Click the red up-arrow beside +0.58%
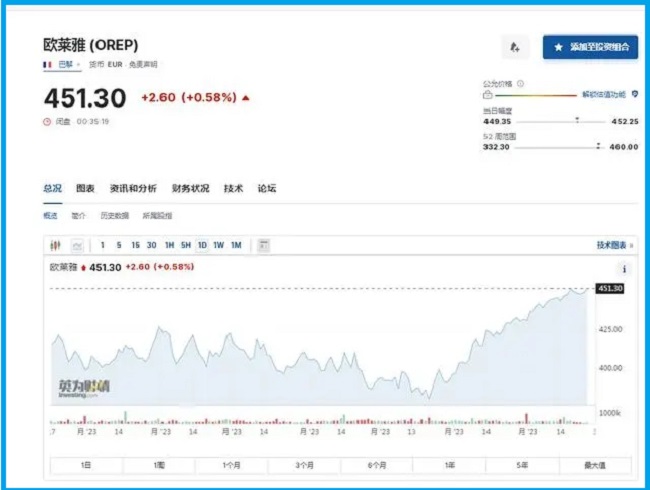The width and height of the screenshot is (650, 490). point(246,98)
